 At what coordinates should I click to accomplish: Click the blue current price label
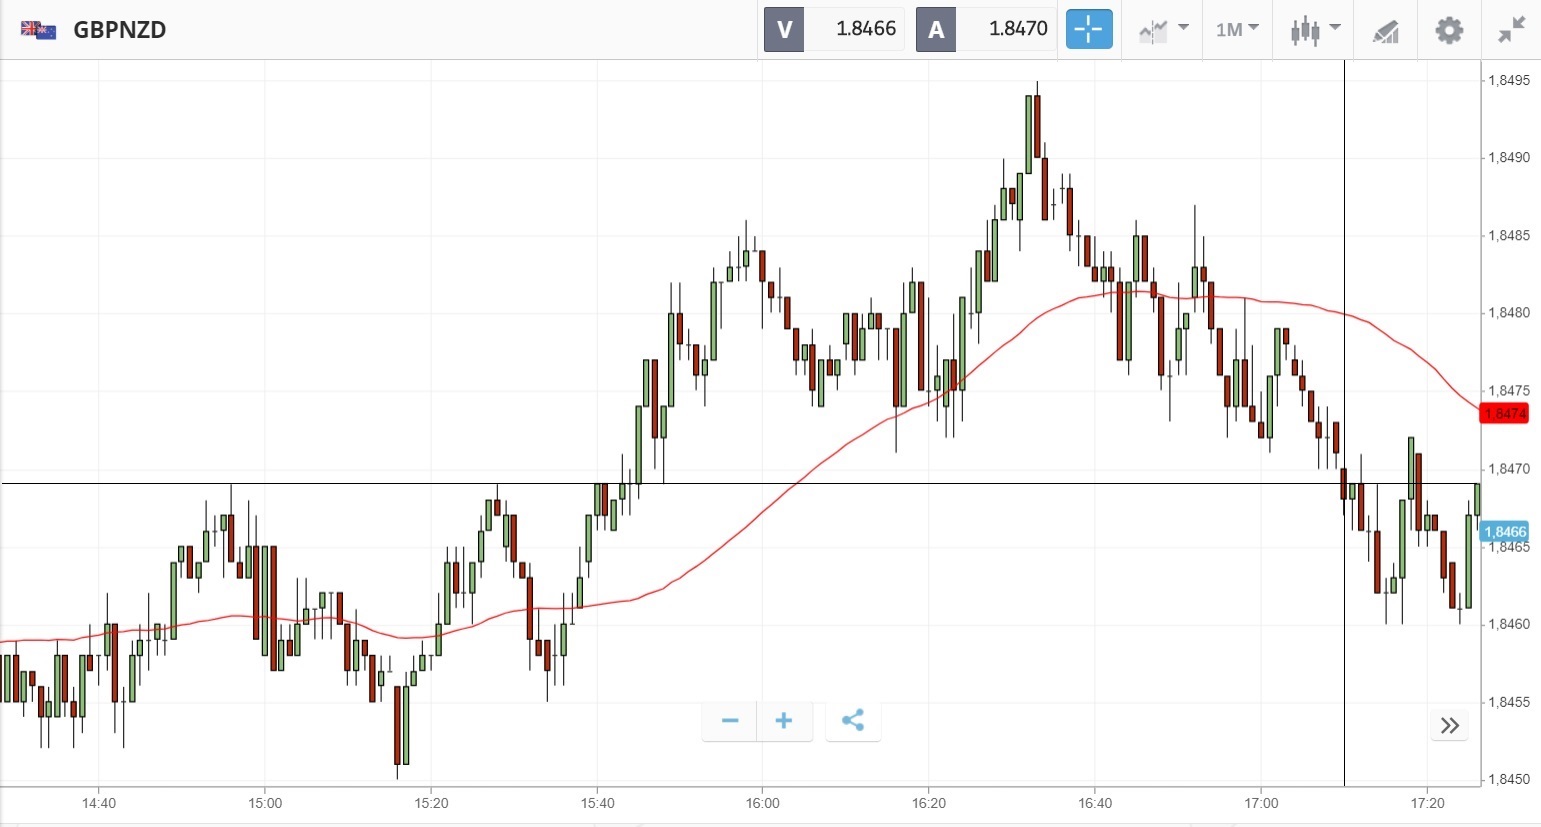pos(1504,532)
